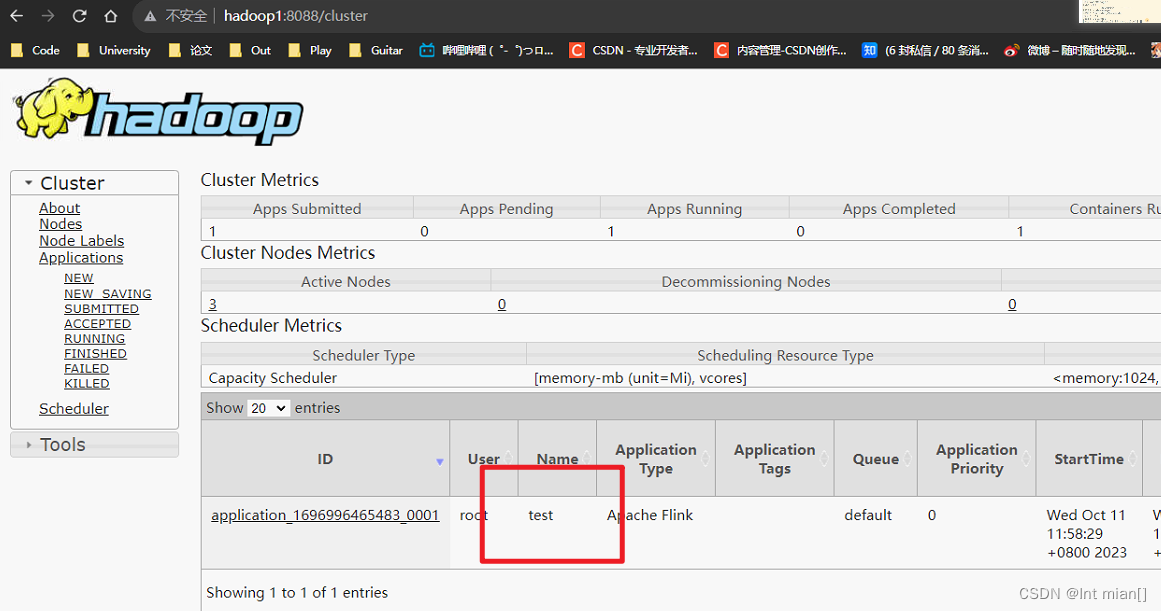1161x611 pixels.
Task: Filter applications by SUBMITTED state
Action: (101, 309)
